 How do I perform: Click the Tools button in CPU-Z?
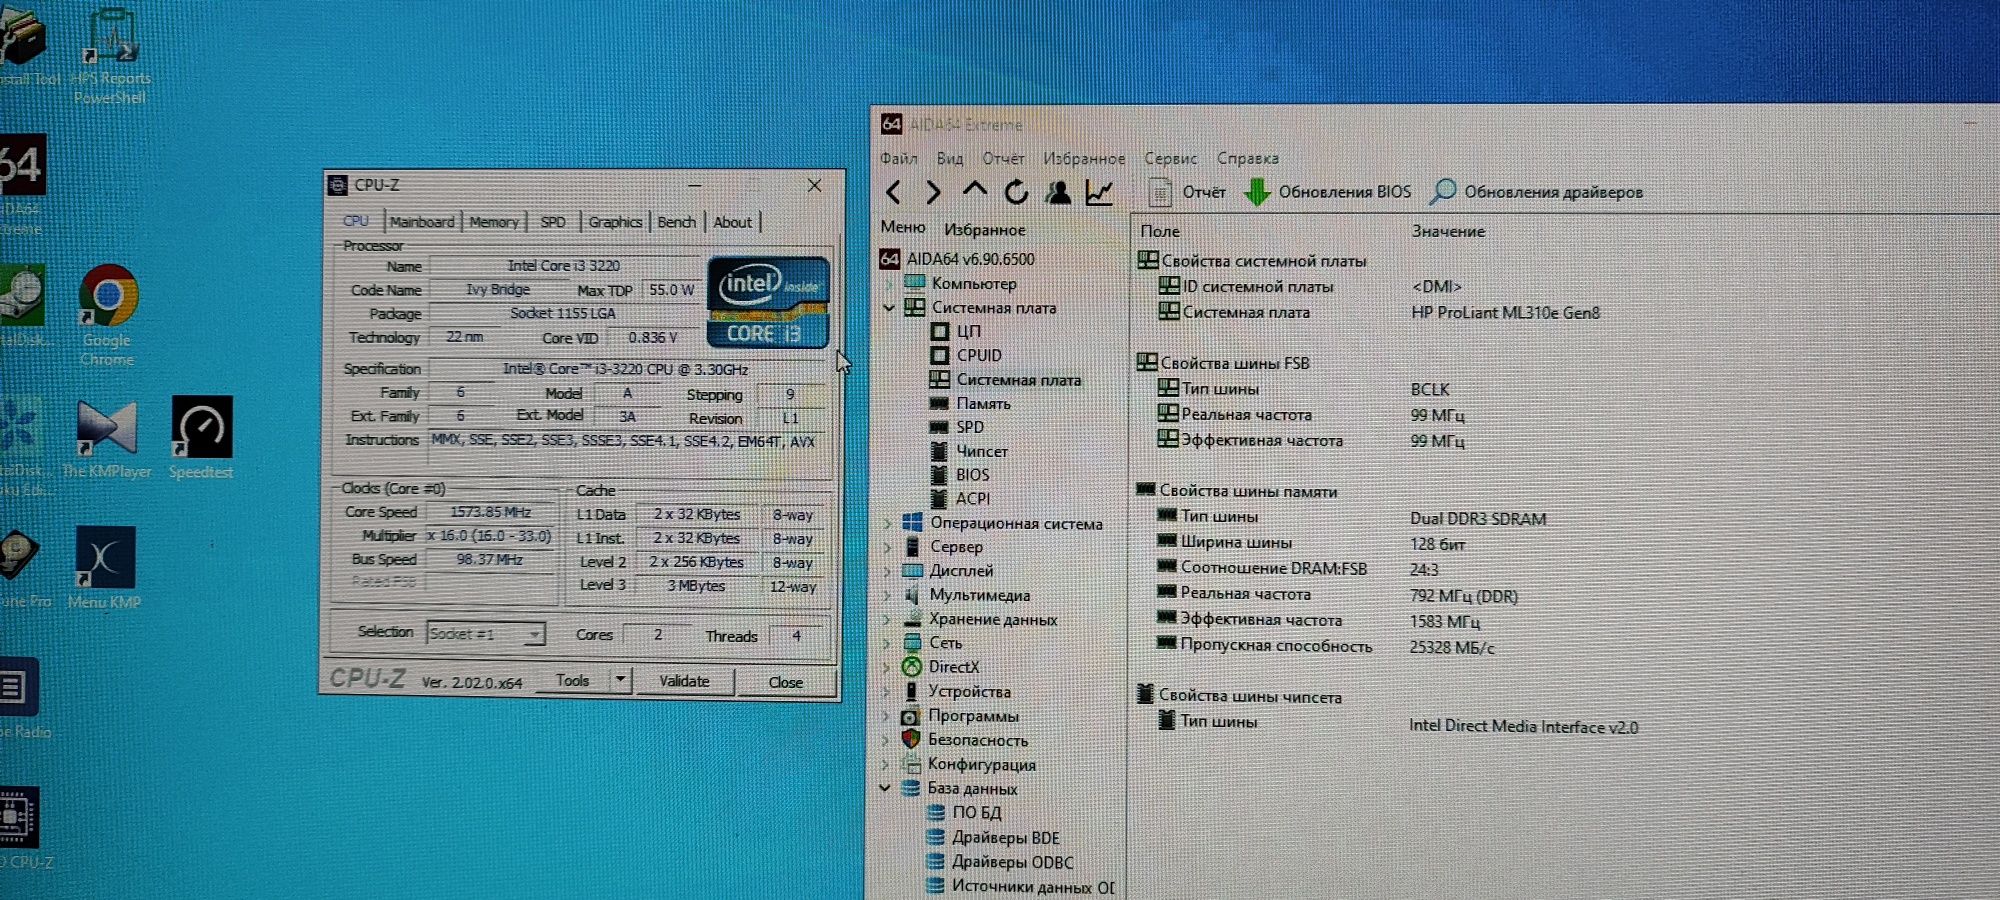[573, 680]
